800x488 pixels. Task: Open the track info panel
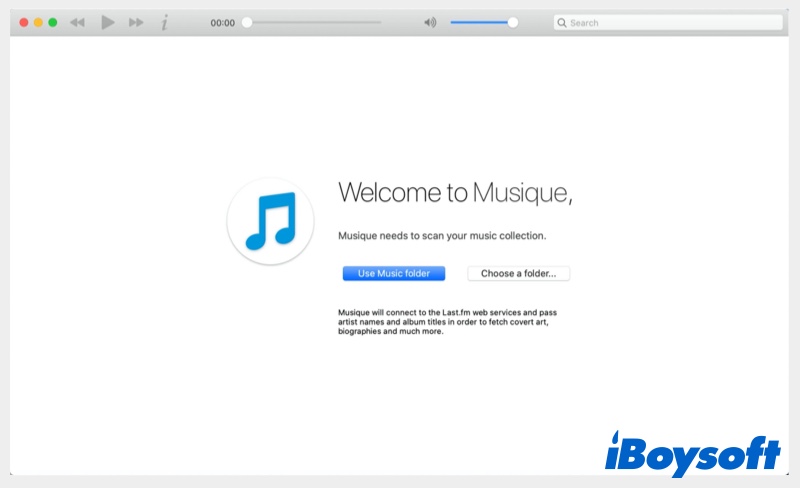165,22
